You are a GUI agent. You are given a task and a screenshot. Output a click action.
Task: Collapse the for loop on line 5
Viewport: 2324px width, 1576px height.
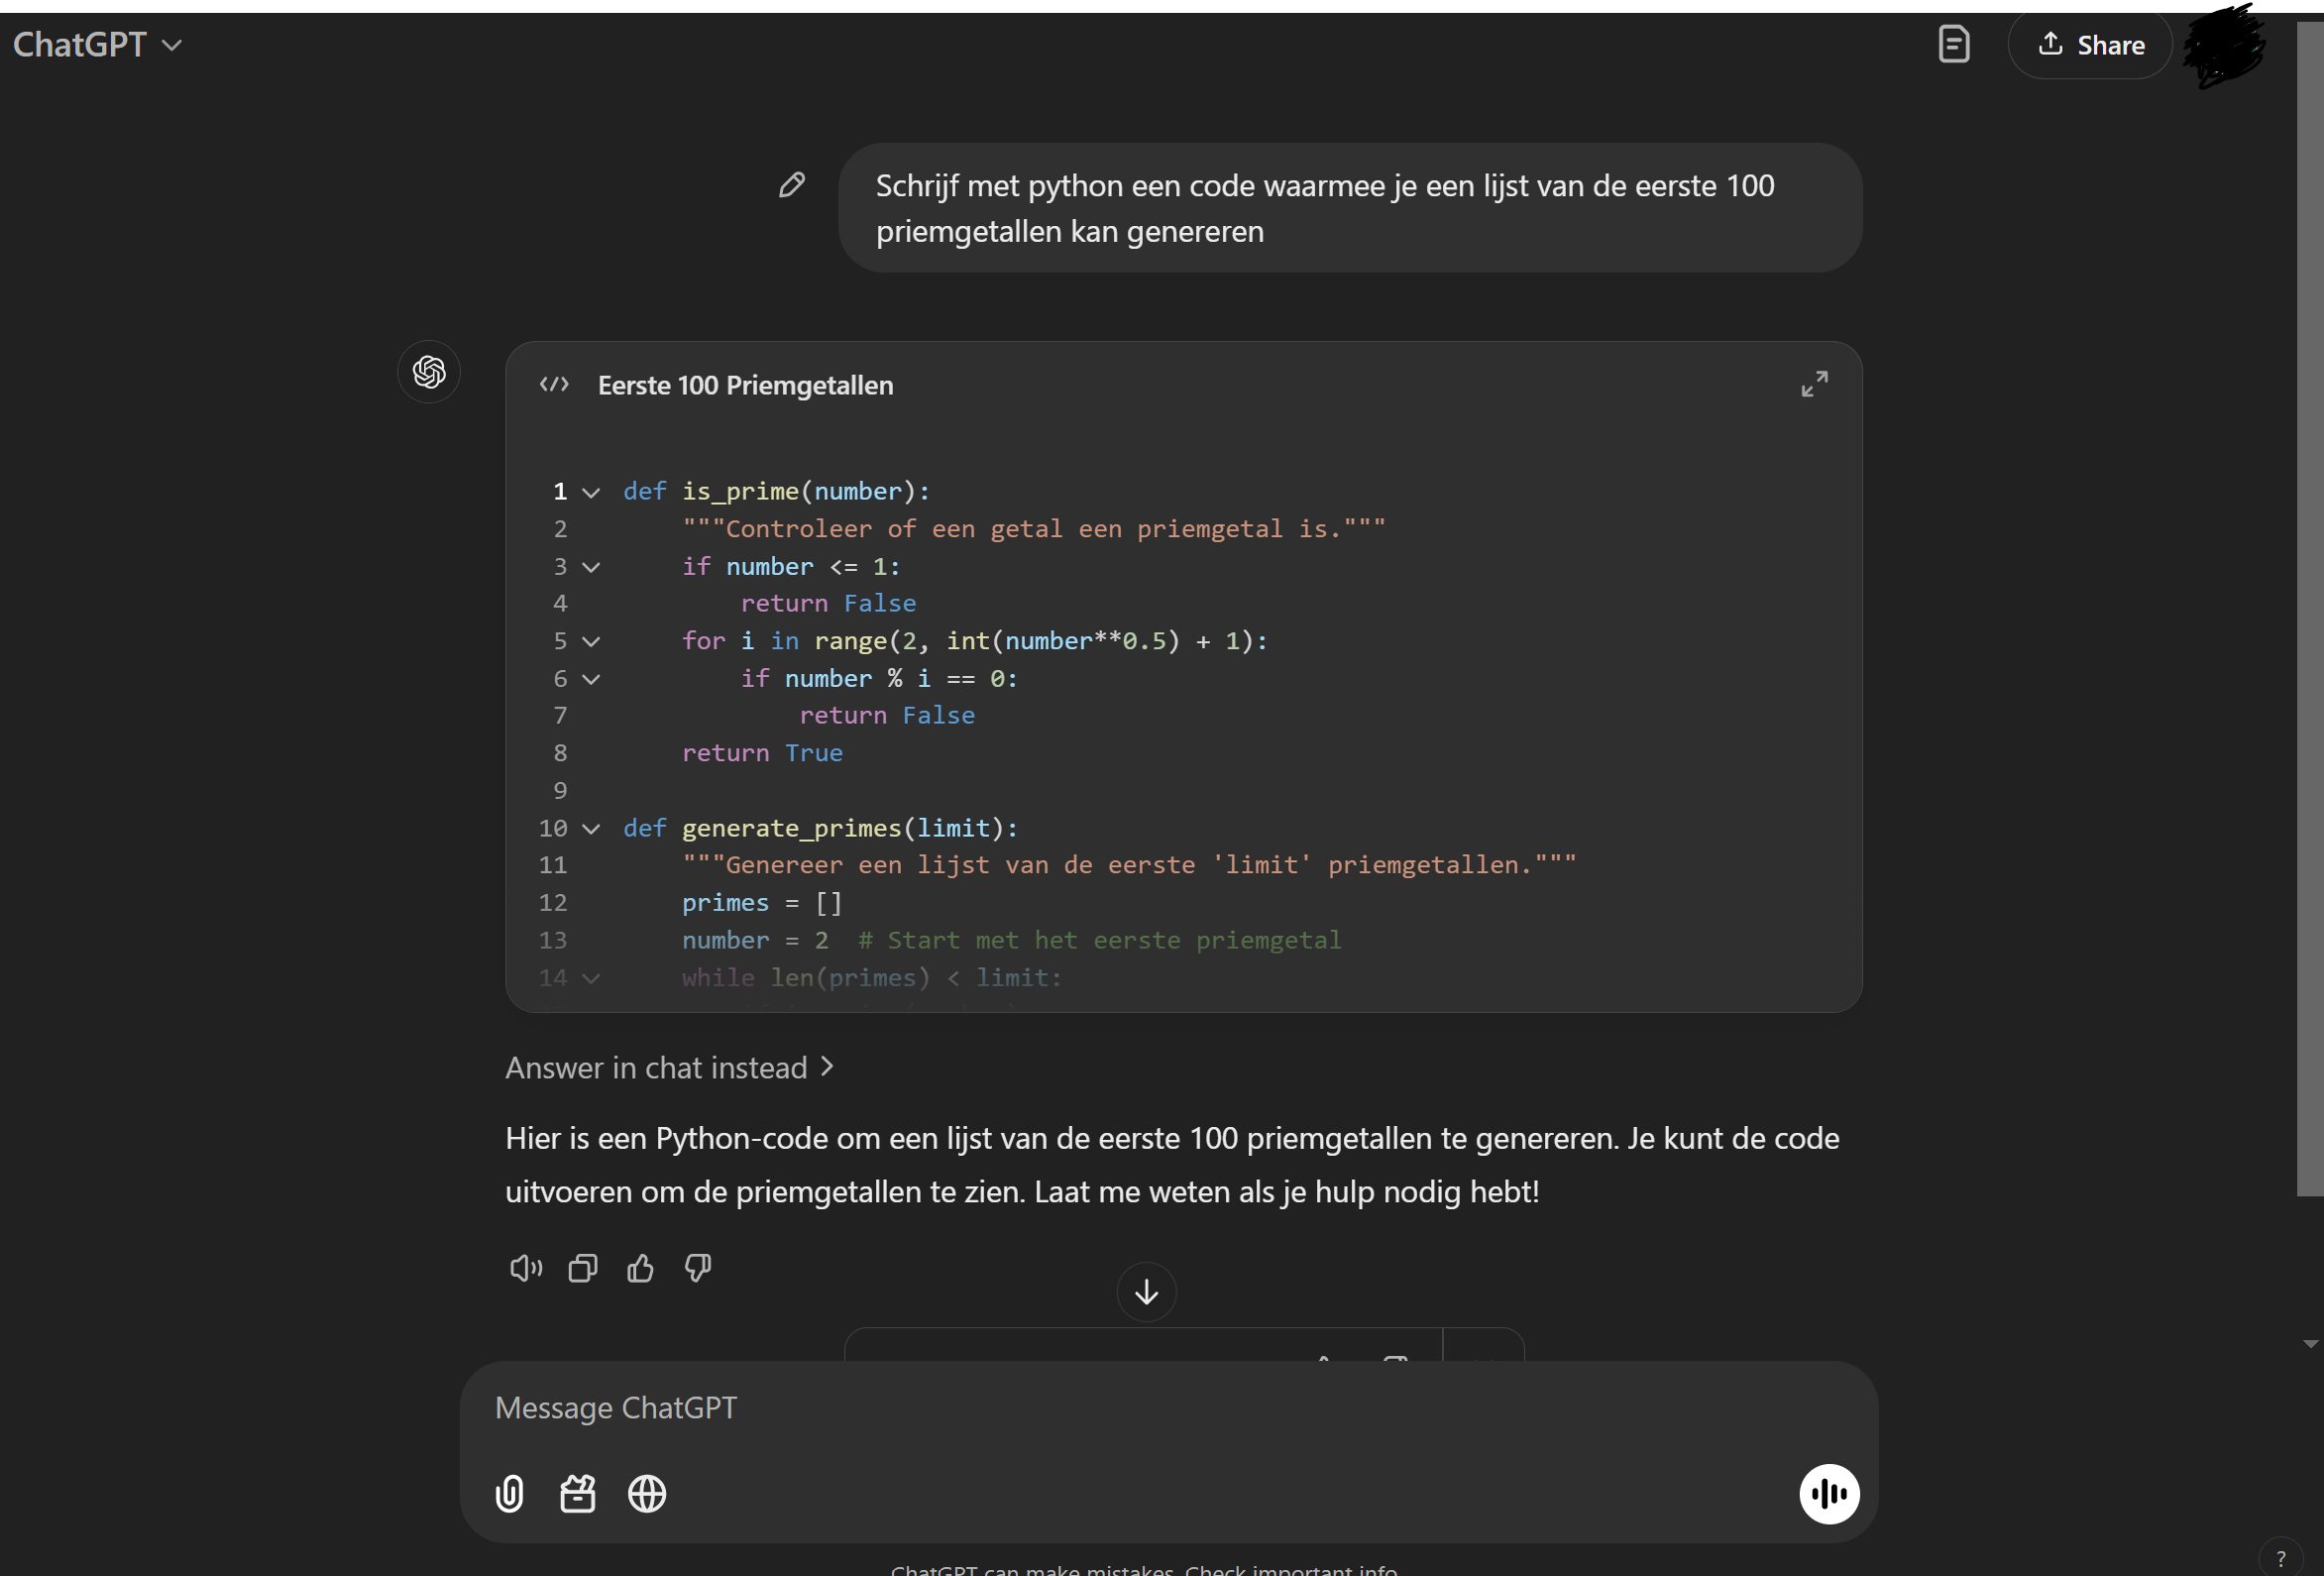pos(591,642)
